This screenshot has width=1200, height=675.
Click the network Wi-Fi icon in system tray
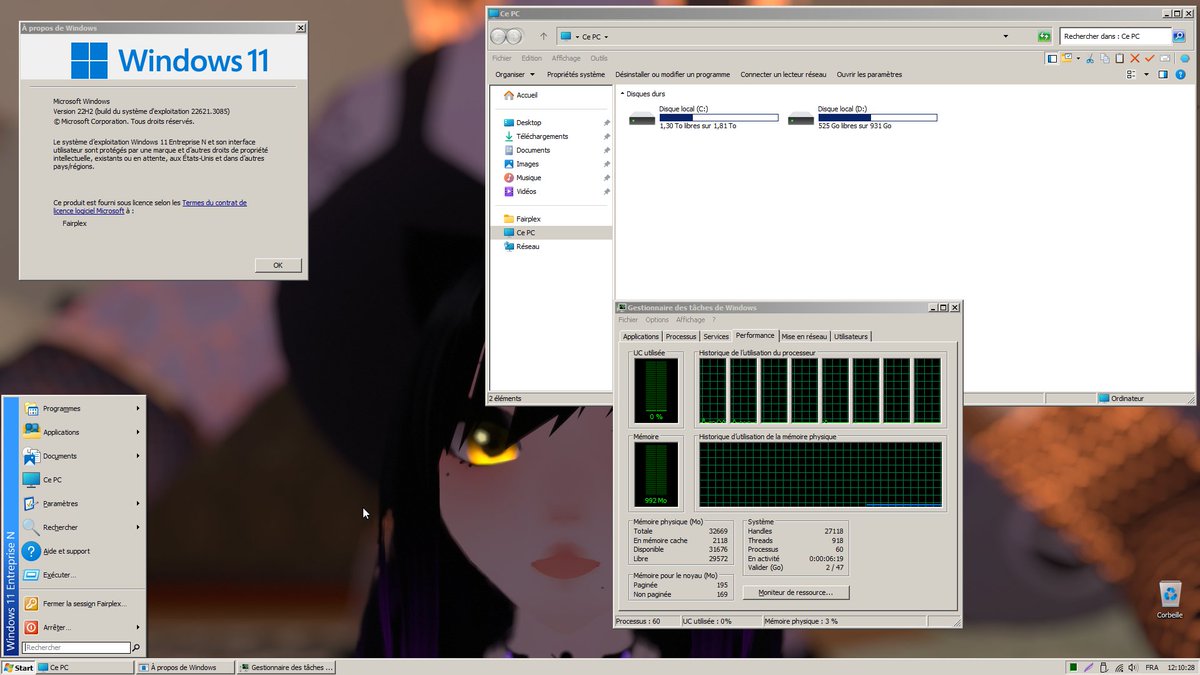coord(1119,667)
